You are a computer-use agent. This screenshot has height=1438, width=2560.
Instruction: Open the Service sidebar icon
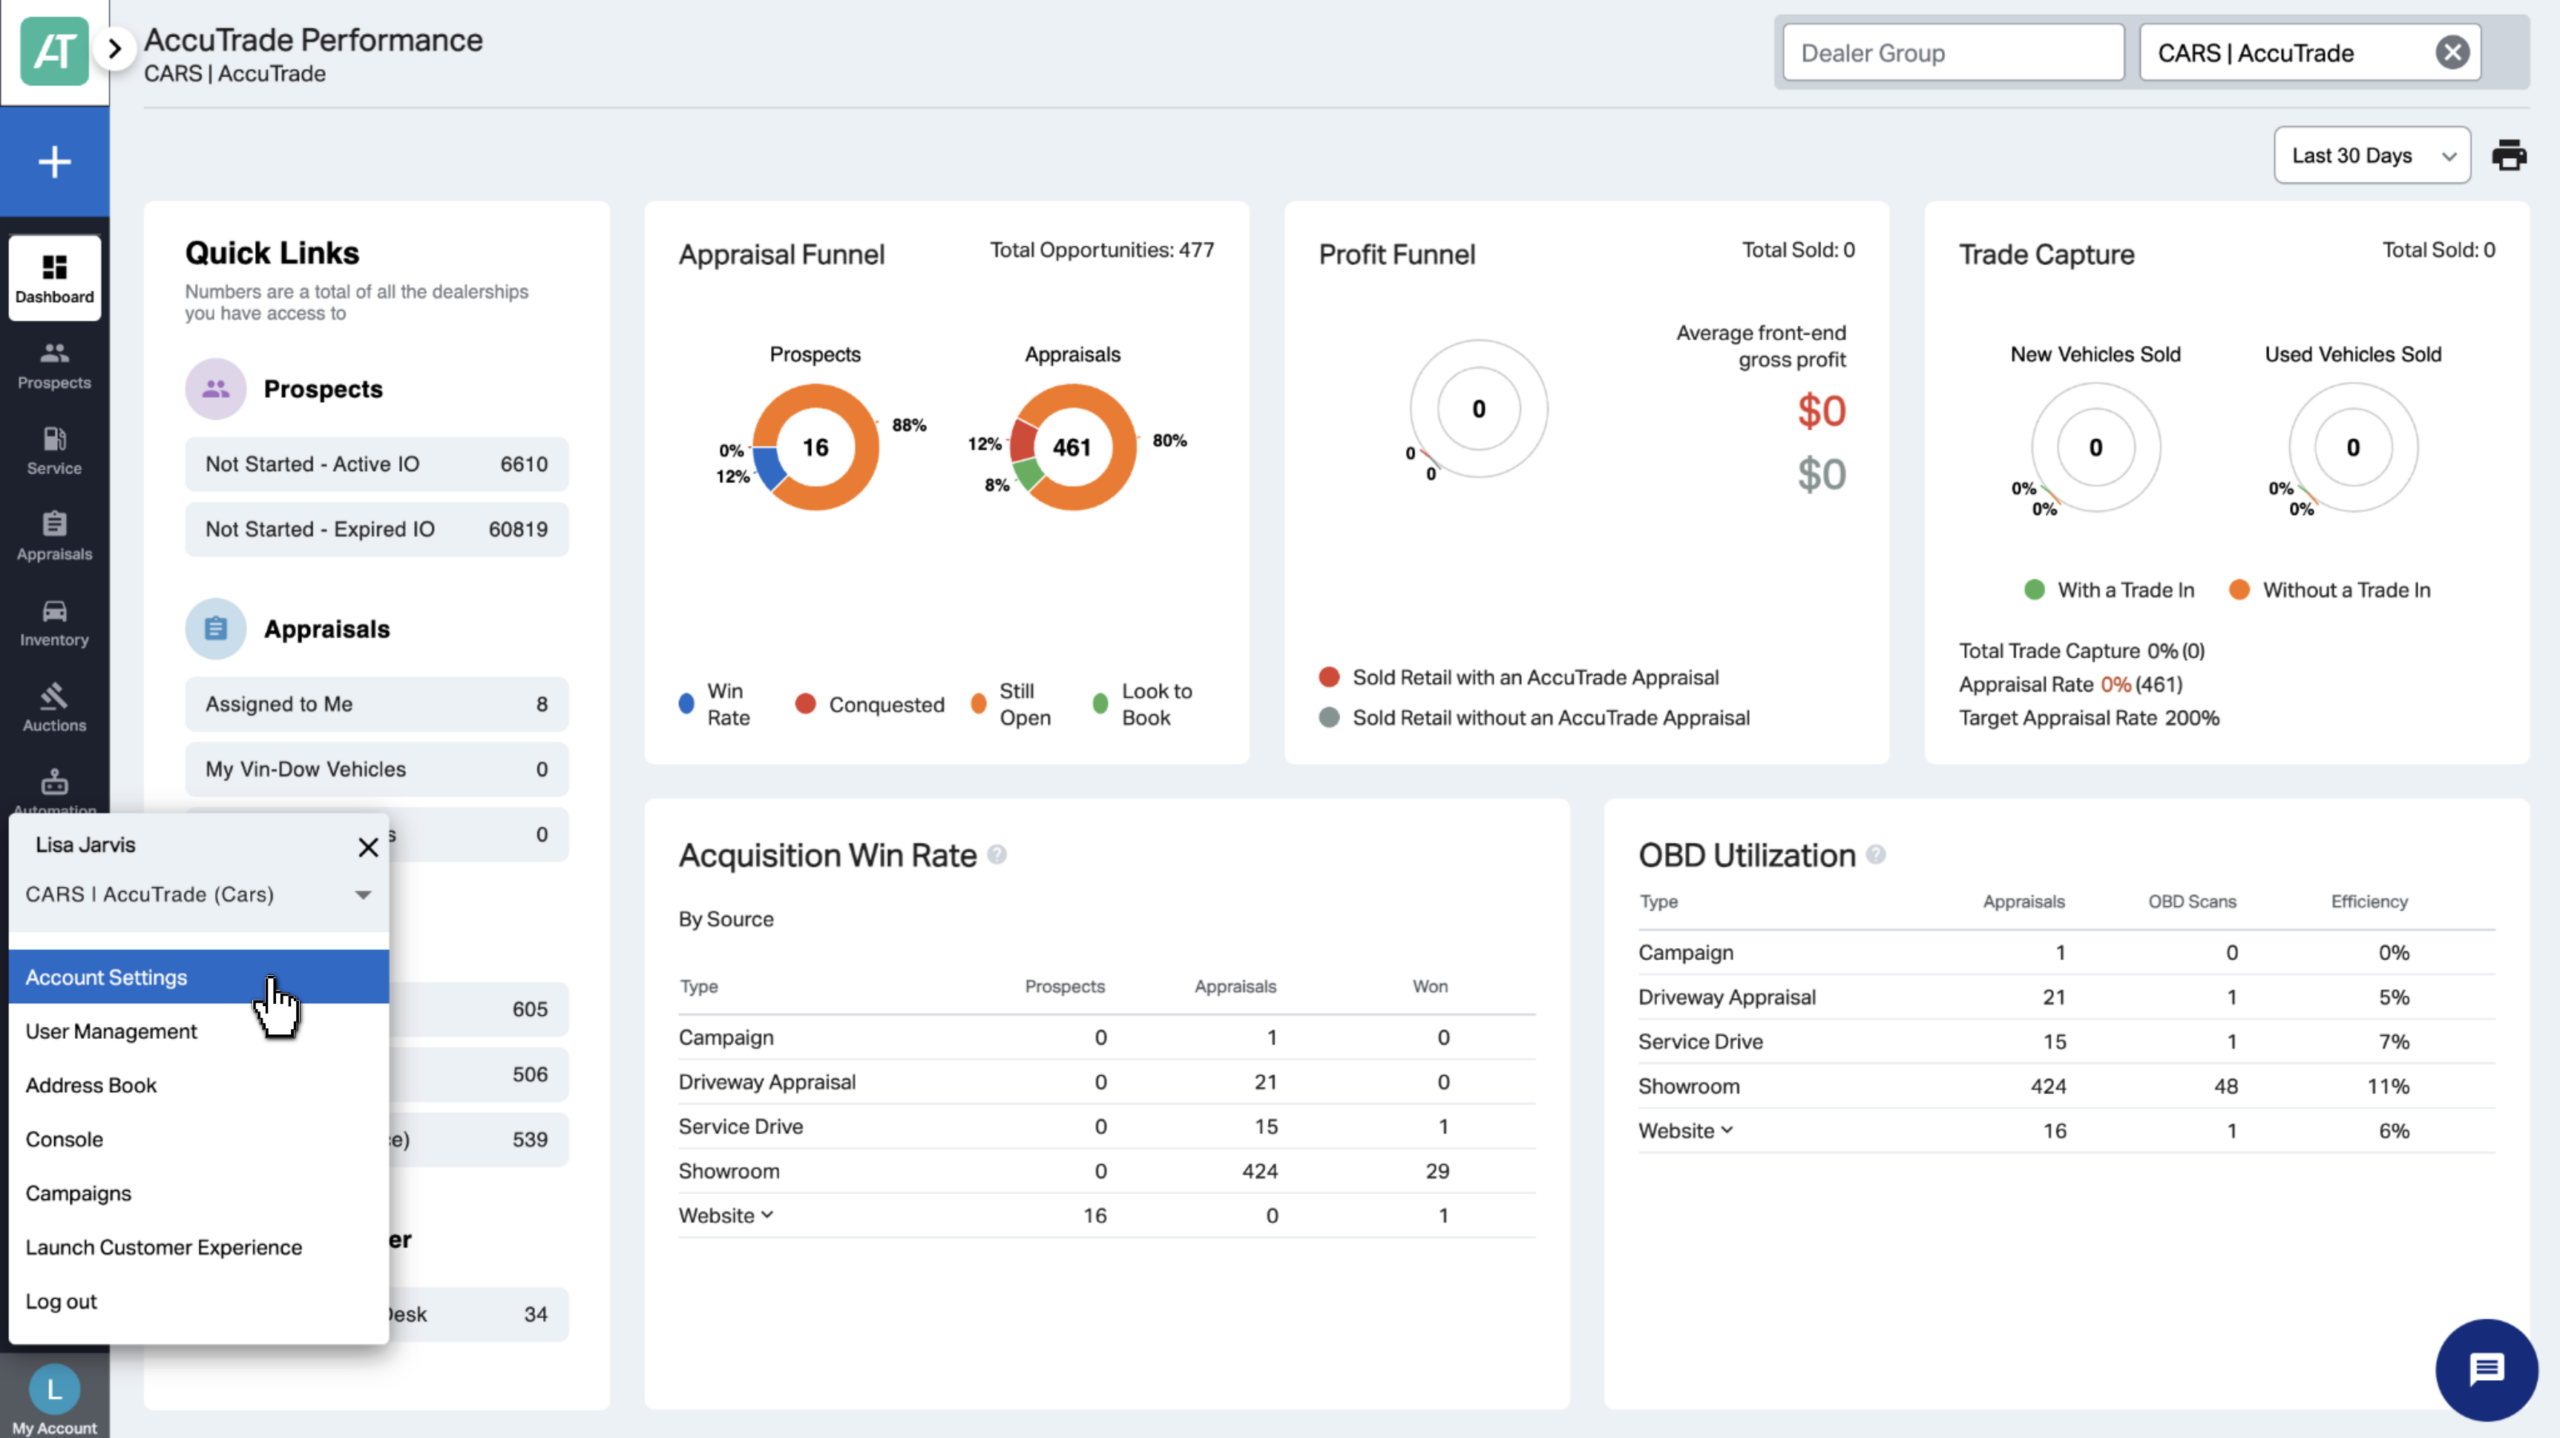[54, 452]
